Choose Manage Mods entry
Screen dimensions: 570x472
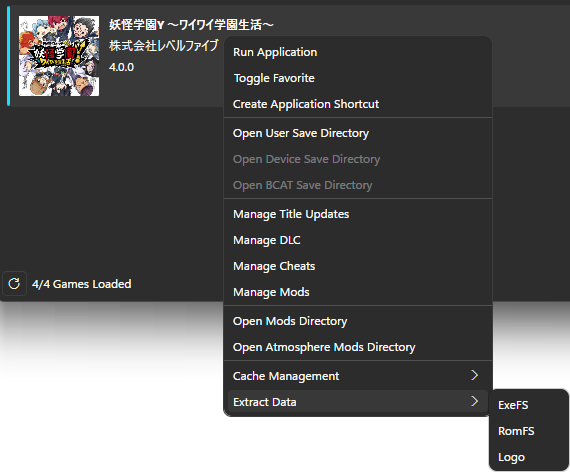[358, 292]
